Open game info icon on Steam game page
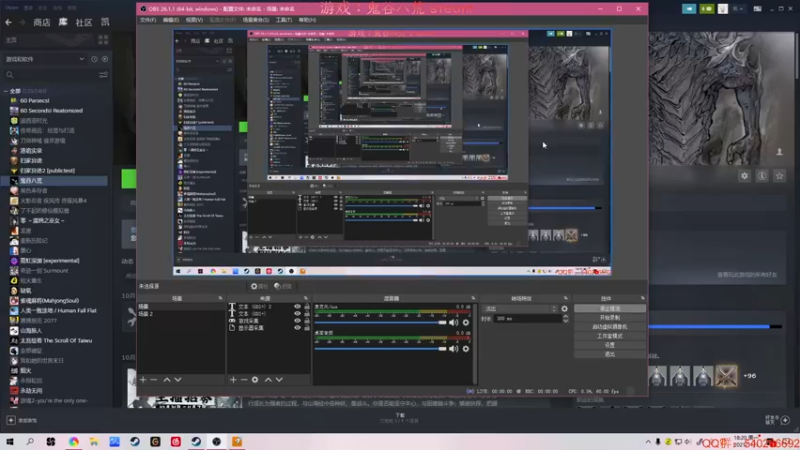Image resolution: width=800 pixels, height=450 pixels. pyautogui.click(x=762, y=176)
